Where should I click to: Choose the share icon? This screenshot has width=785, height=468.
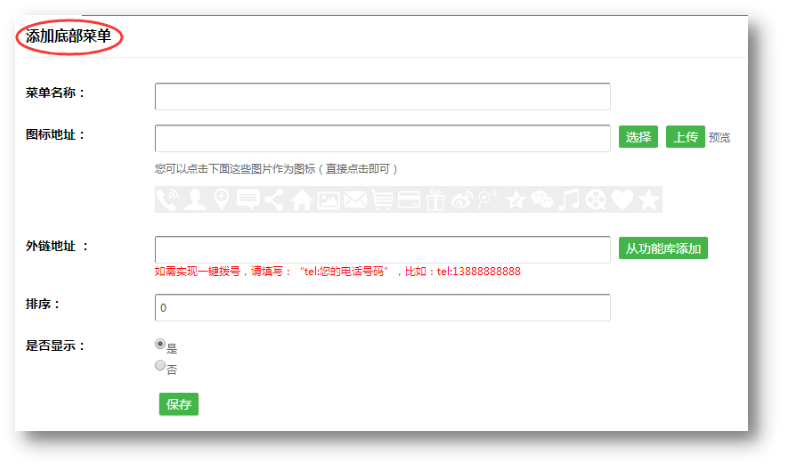(274, 200)
